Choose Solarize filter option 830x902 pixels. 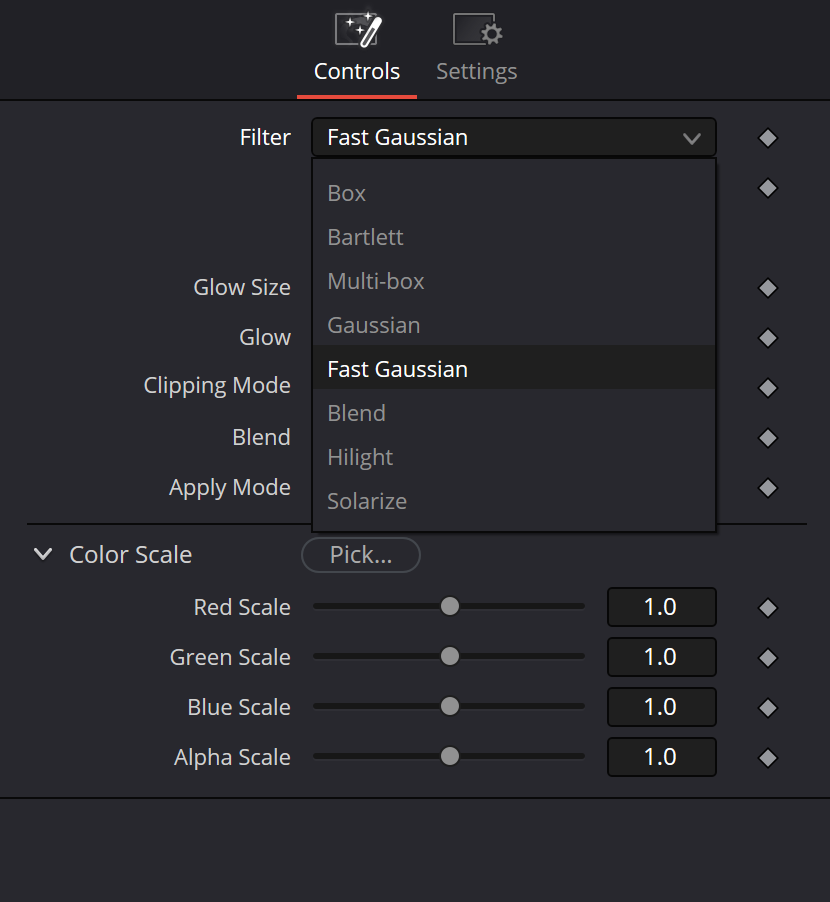(514, 501)
